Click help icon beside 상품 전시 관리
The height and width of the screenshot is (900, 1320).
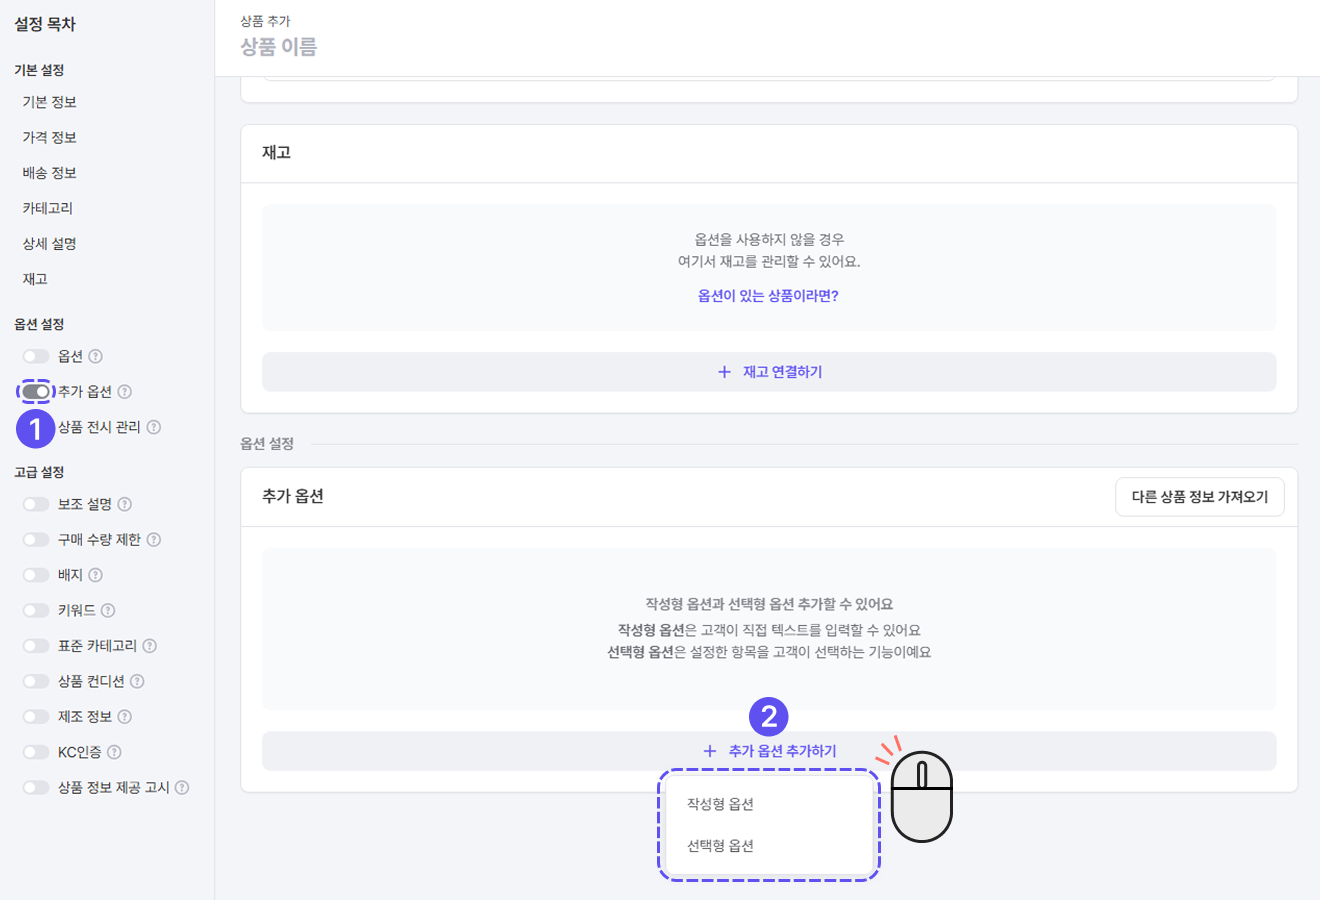tap(154, 427)
